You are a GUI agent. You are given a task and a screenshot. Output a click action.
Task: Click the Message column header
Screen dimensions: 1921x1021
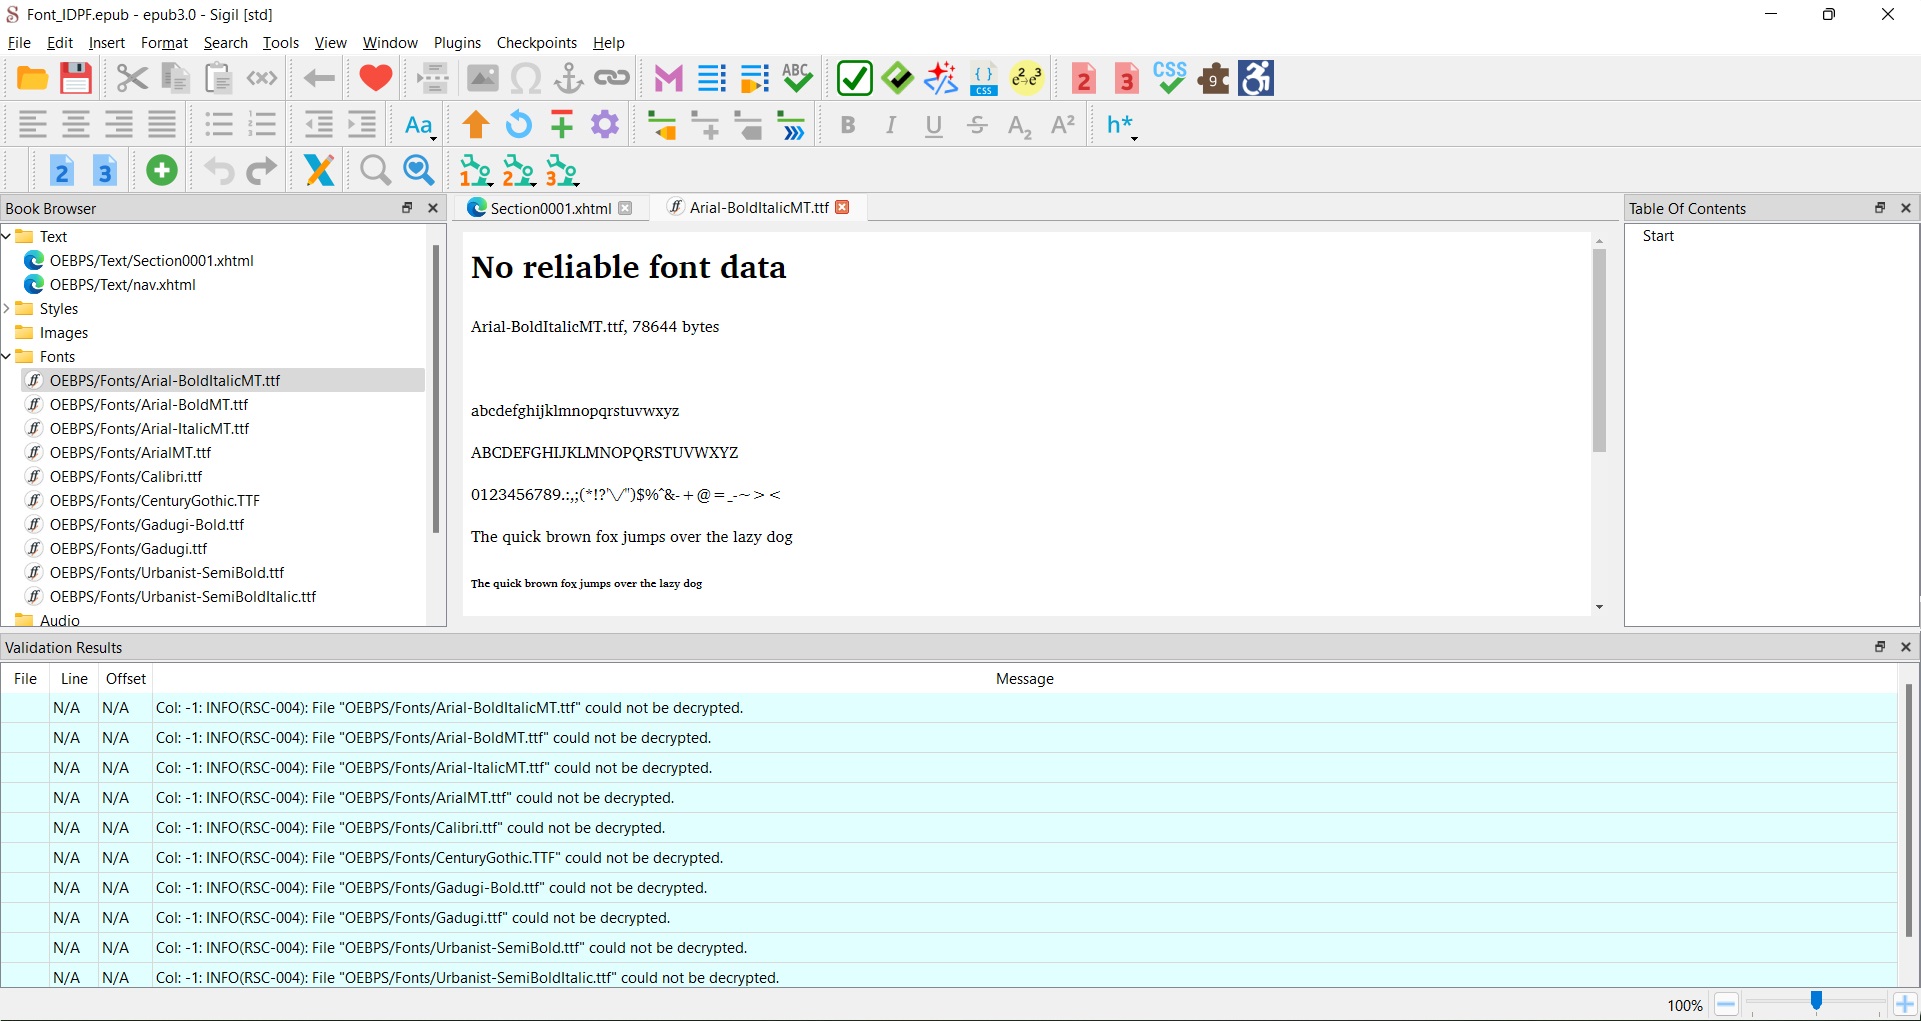pyautogui.click(x=1024, y=679)
